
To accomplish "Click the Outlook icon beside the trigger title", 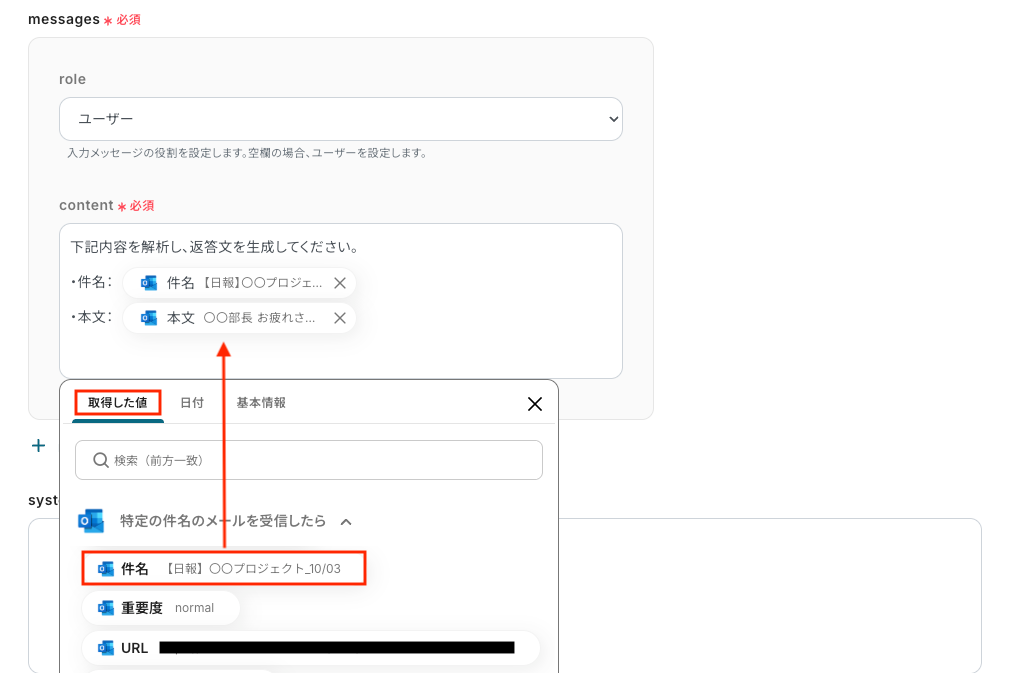I will coord(91,521).
